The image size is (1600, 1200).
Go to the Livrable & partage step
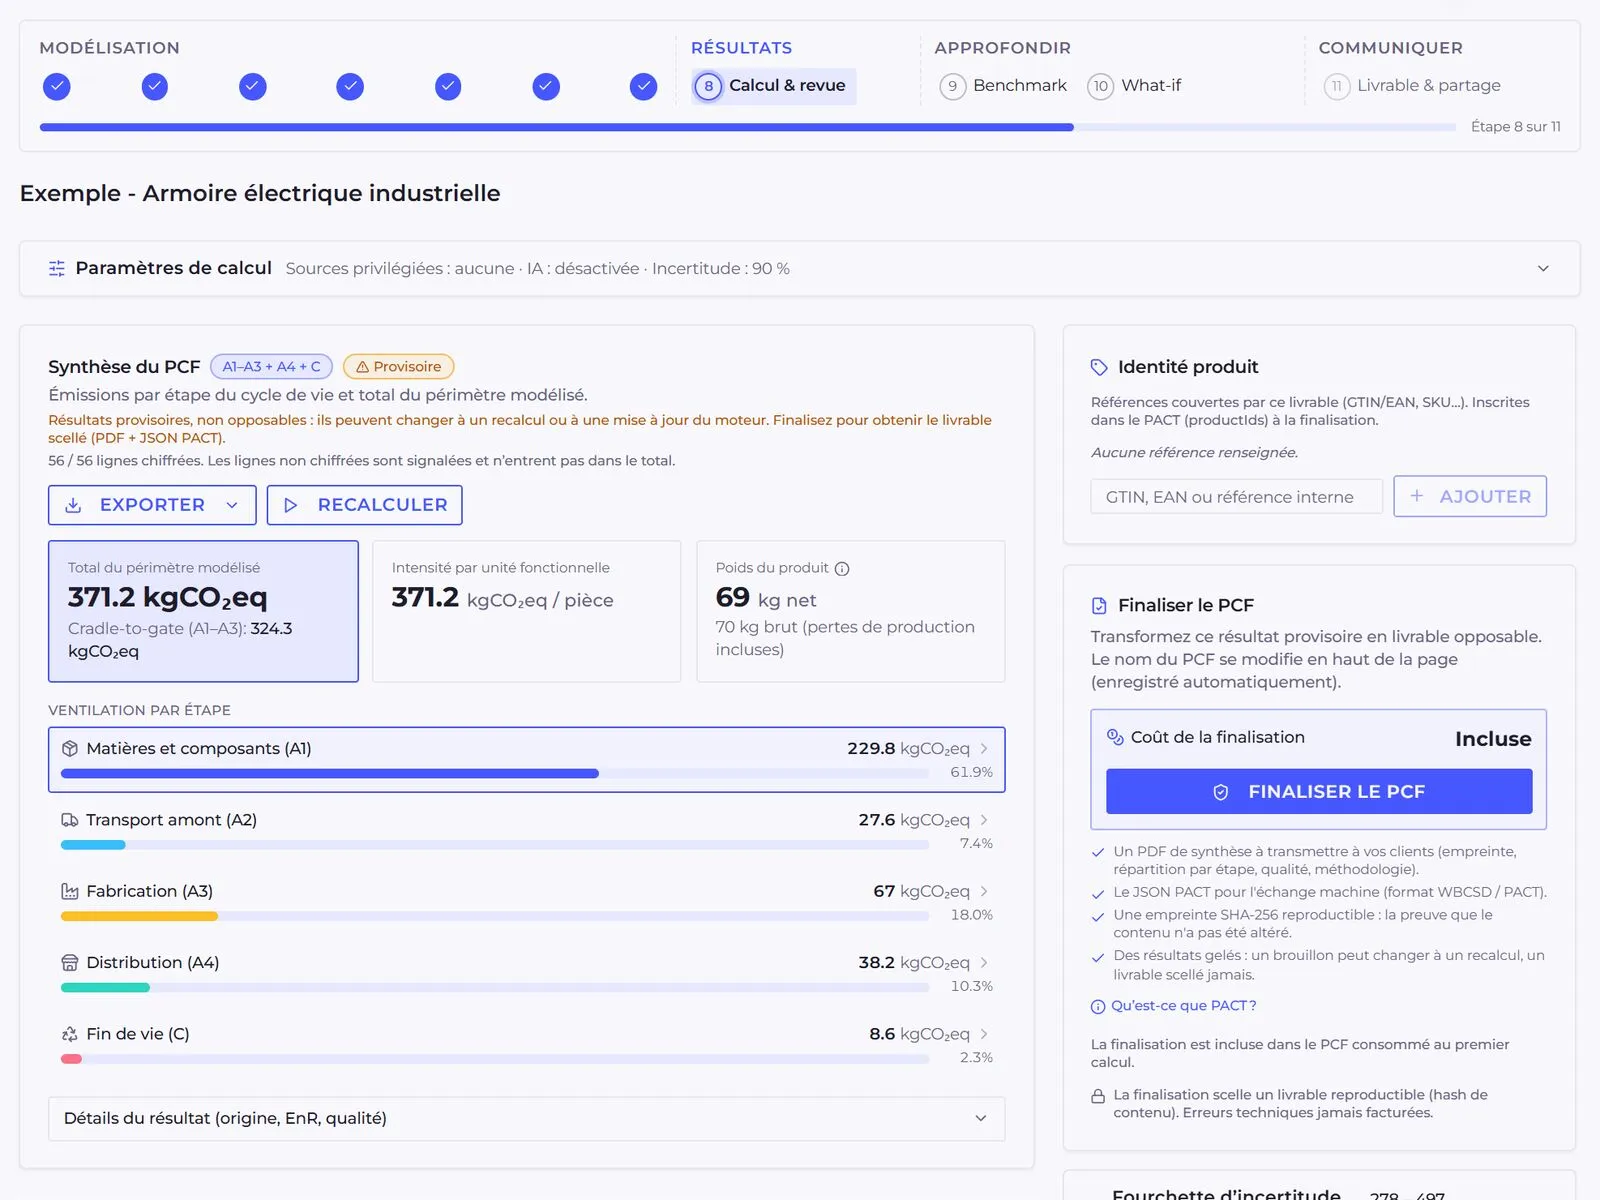pos(1413,86)
